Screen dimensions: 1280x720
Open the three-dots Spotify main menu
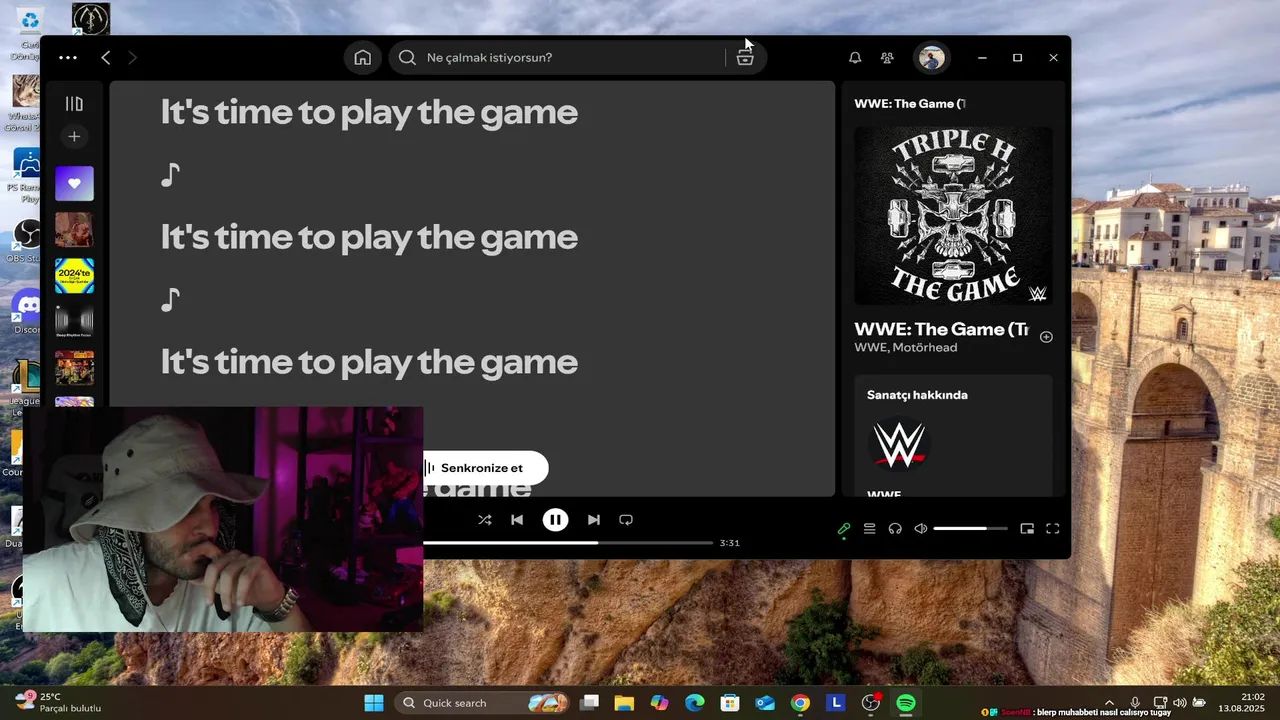coord(68,58)
